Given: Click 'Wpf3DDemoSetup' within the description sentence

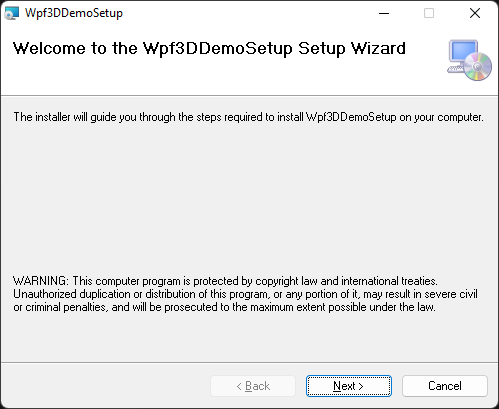Looking at the screenshot, I should (x=351, y=117).
